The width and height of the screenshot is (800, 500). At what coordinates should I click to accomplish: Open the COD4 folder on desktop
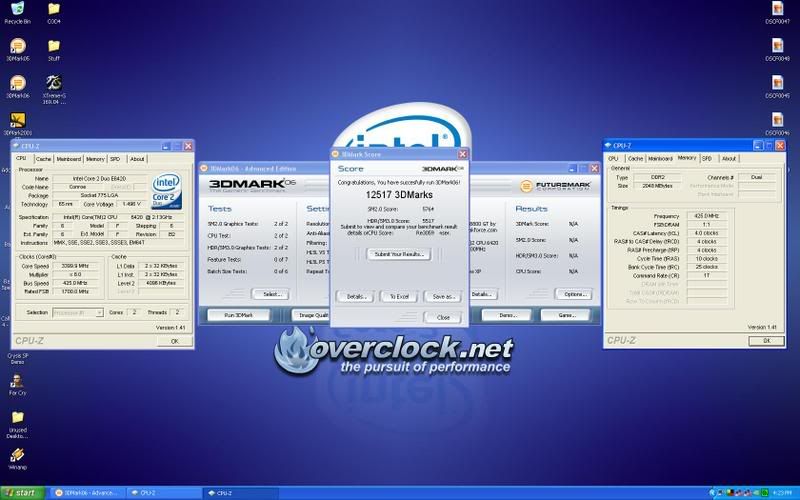coord(54,8)
